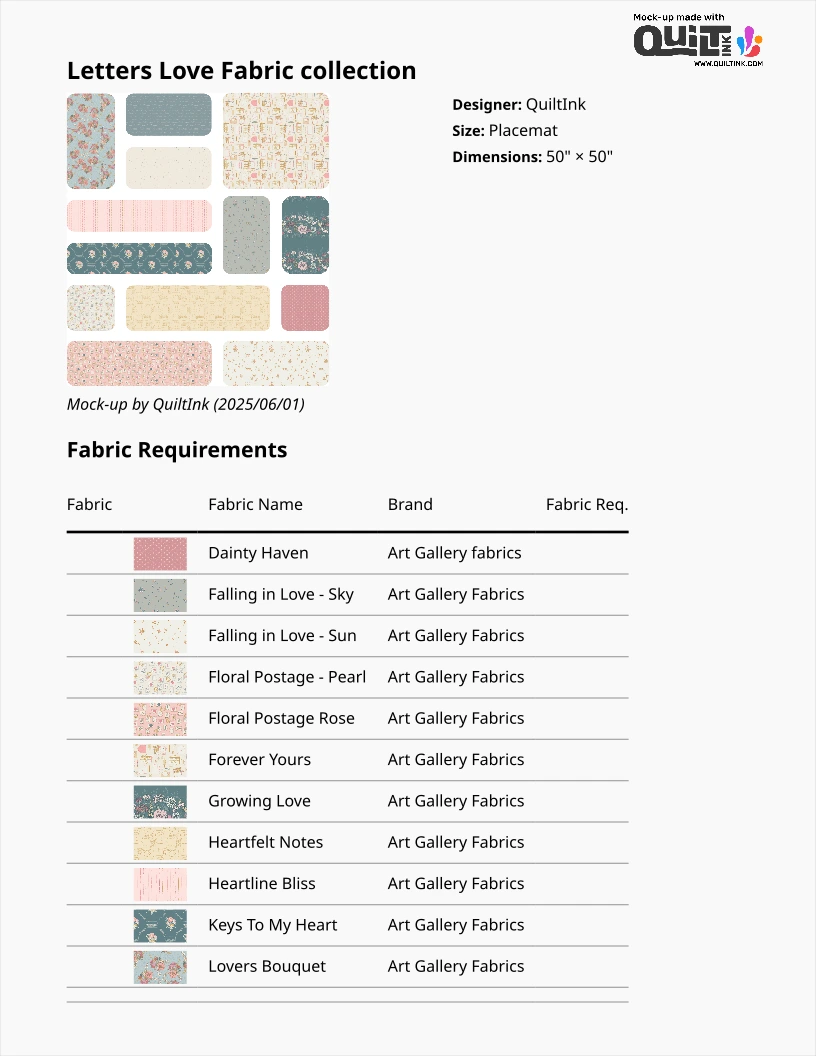The height and width of the screenshot is (1056, 816).
Task: Click the small rose-dotted tile in mock-up
Action: 305,308
